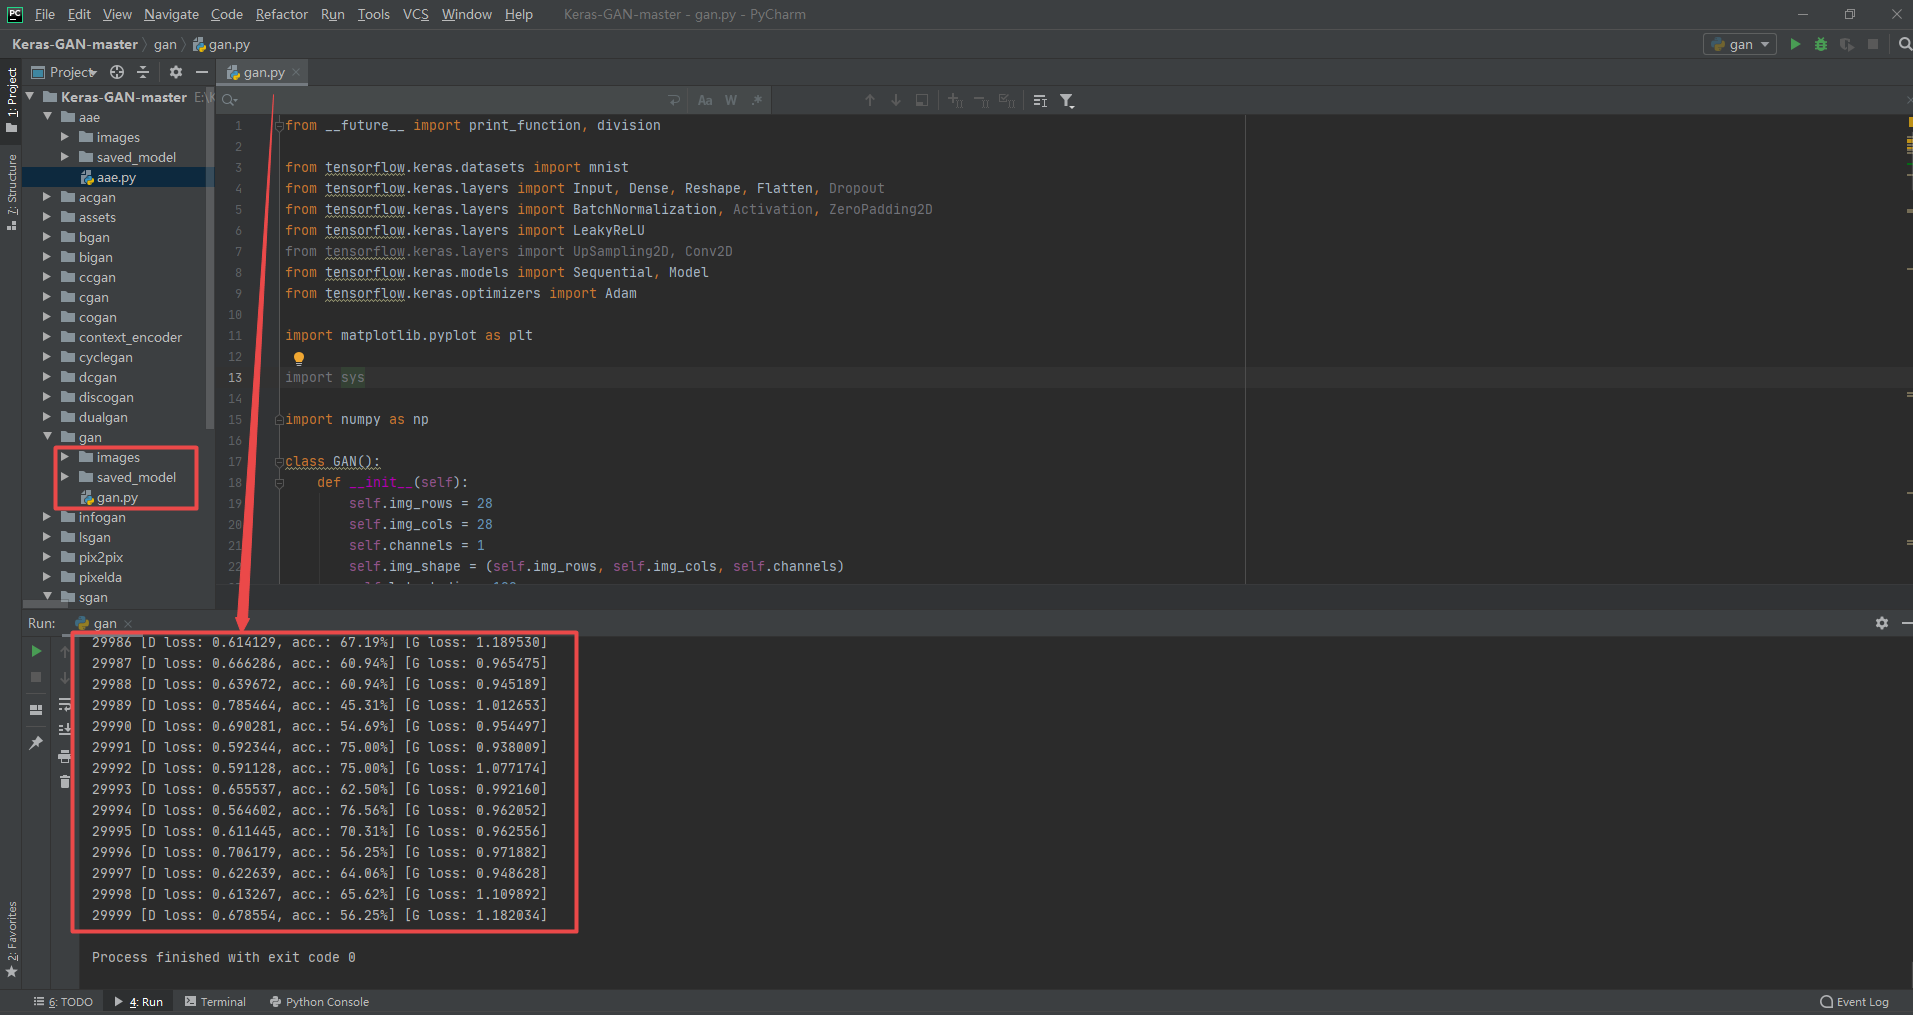Open the Favorites side tab

(12, 938)
